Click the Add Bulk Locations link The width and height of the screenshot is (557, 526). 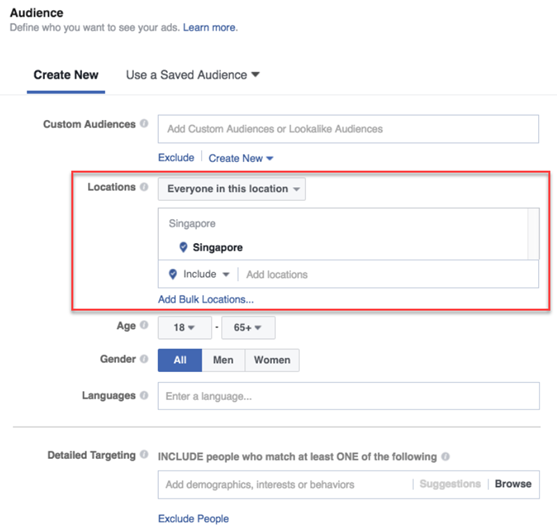[x=206, y=299]
